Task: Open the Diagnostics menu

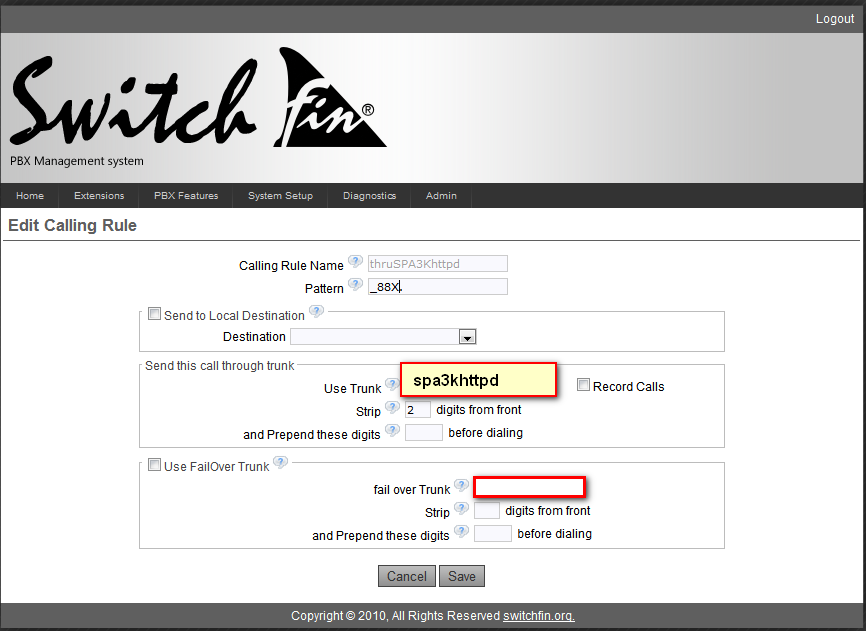Action: (x=369, y=196)
